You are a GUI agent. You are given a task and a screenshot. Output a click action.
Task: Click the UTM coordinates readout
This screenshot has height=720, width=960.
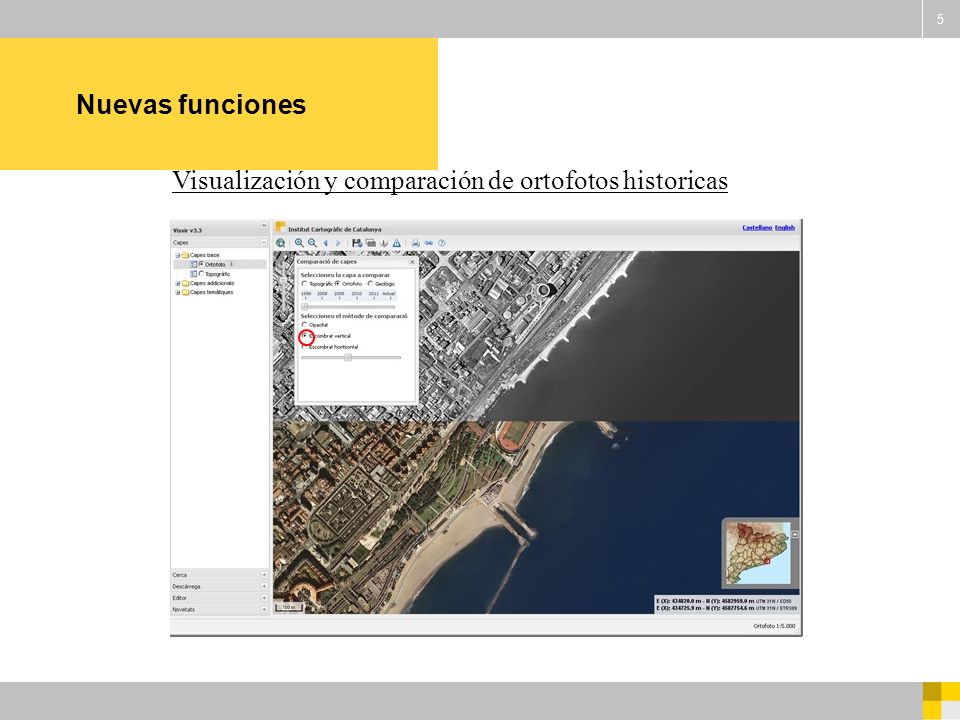(726, 604)
